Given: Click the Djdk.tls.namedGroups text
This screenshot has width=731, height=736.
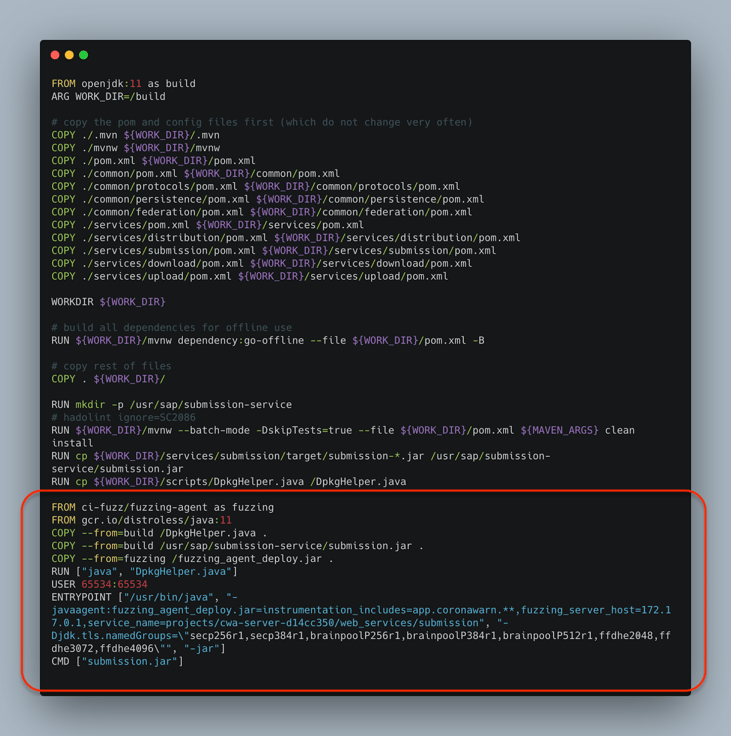Looking at the screenshot, I should (114, 636).
